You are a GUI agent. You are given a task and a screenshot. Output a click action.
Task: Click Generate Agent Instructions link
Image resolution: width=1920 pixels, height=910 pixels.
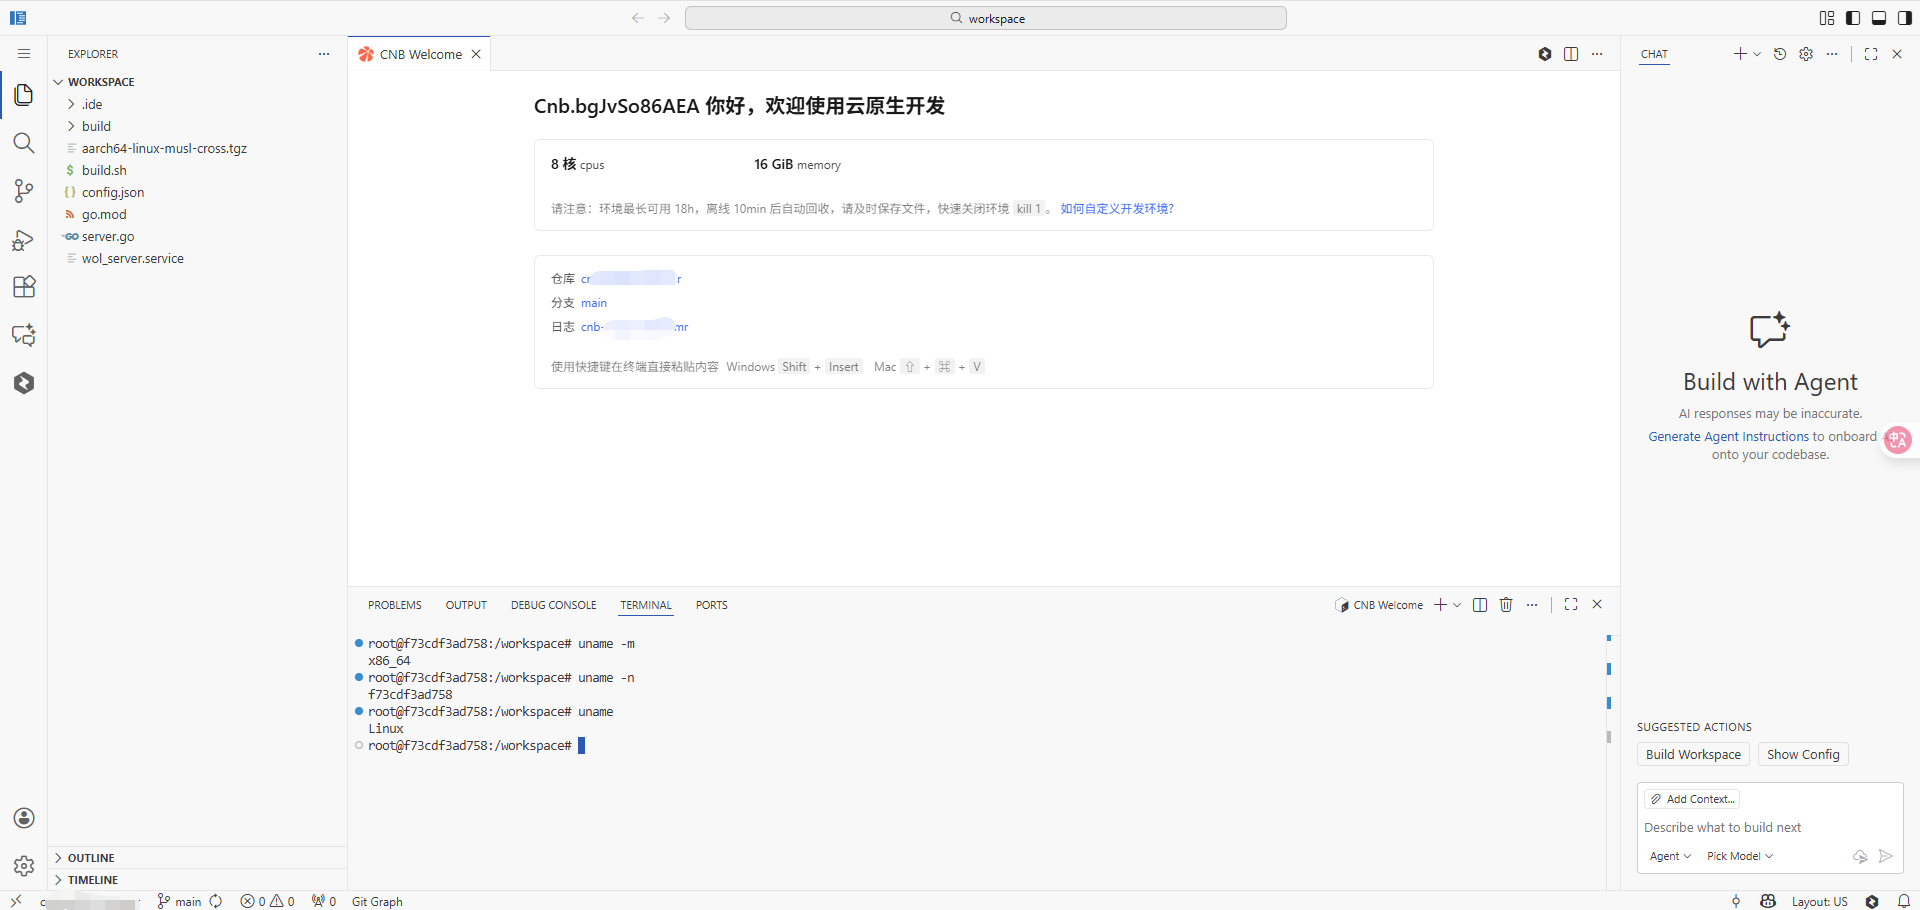click(1728, 437)
